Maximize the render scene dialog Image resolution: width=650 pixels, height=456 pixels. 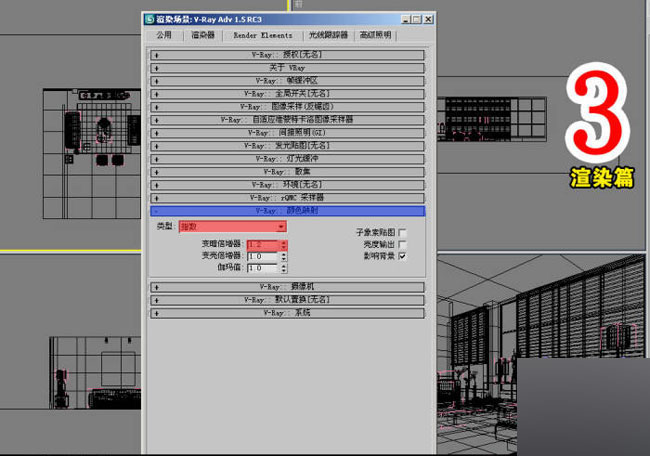coord(416,19)
